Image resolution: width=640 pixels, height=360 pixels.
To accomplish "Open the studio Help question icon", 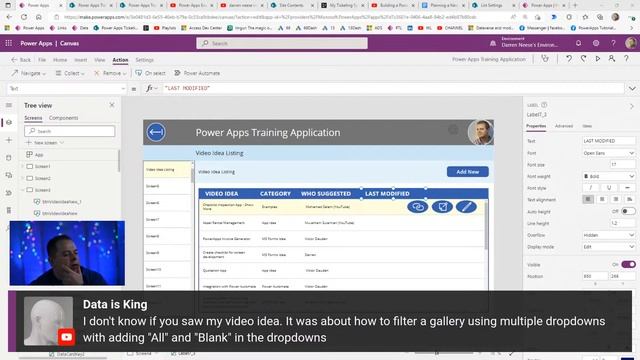I will 626,59.
